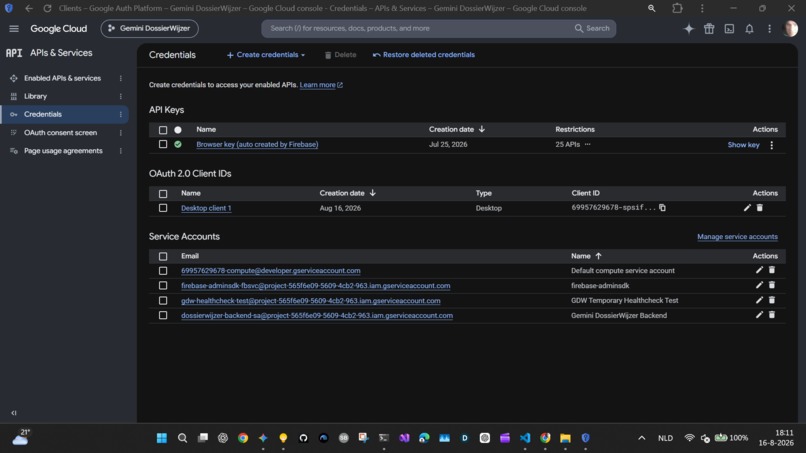The width and height of the screenshot is (806, 453).
Task: Sort OAuth clients by Creation date
Action: coord(347,193)
